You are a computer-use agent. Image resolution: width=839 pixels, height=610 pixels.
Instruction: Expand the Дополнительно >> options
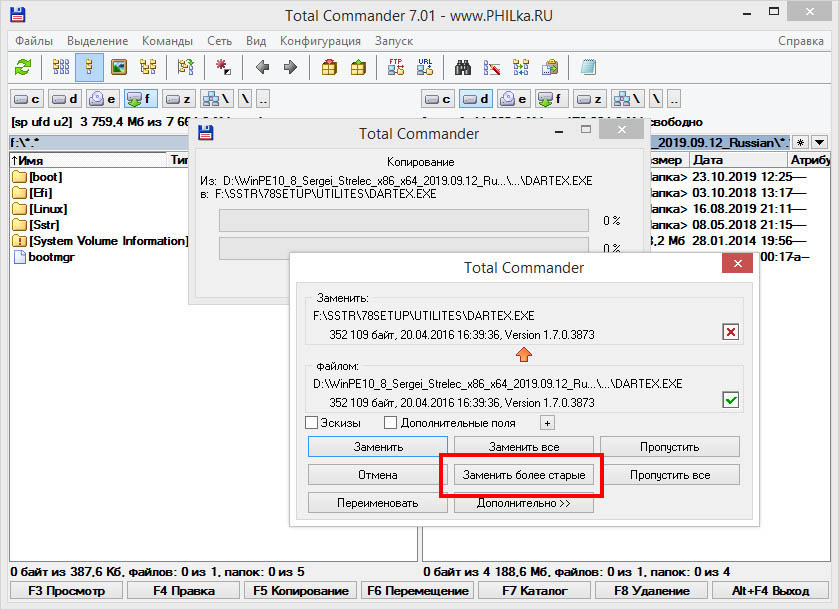coord(524,503)
